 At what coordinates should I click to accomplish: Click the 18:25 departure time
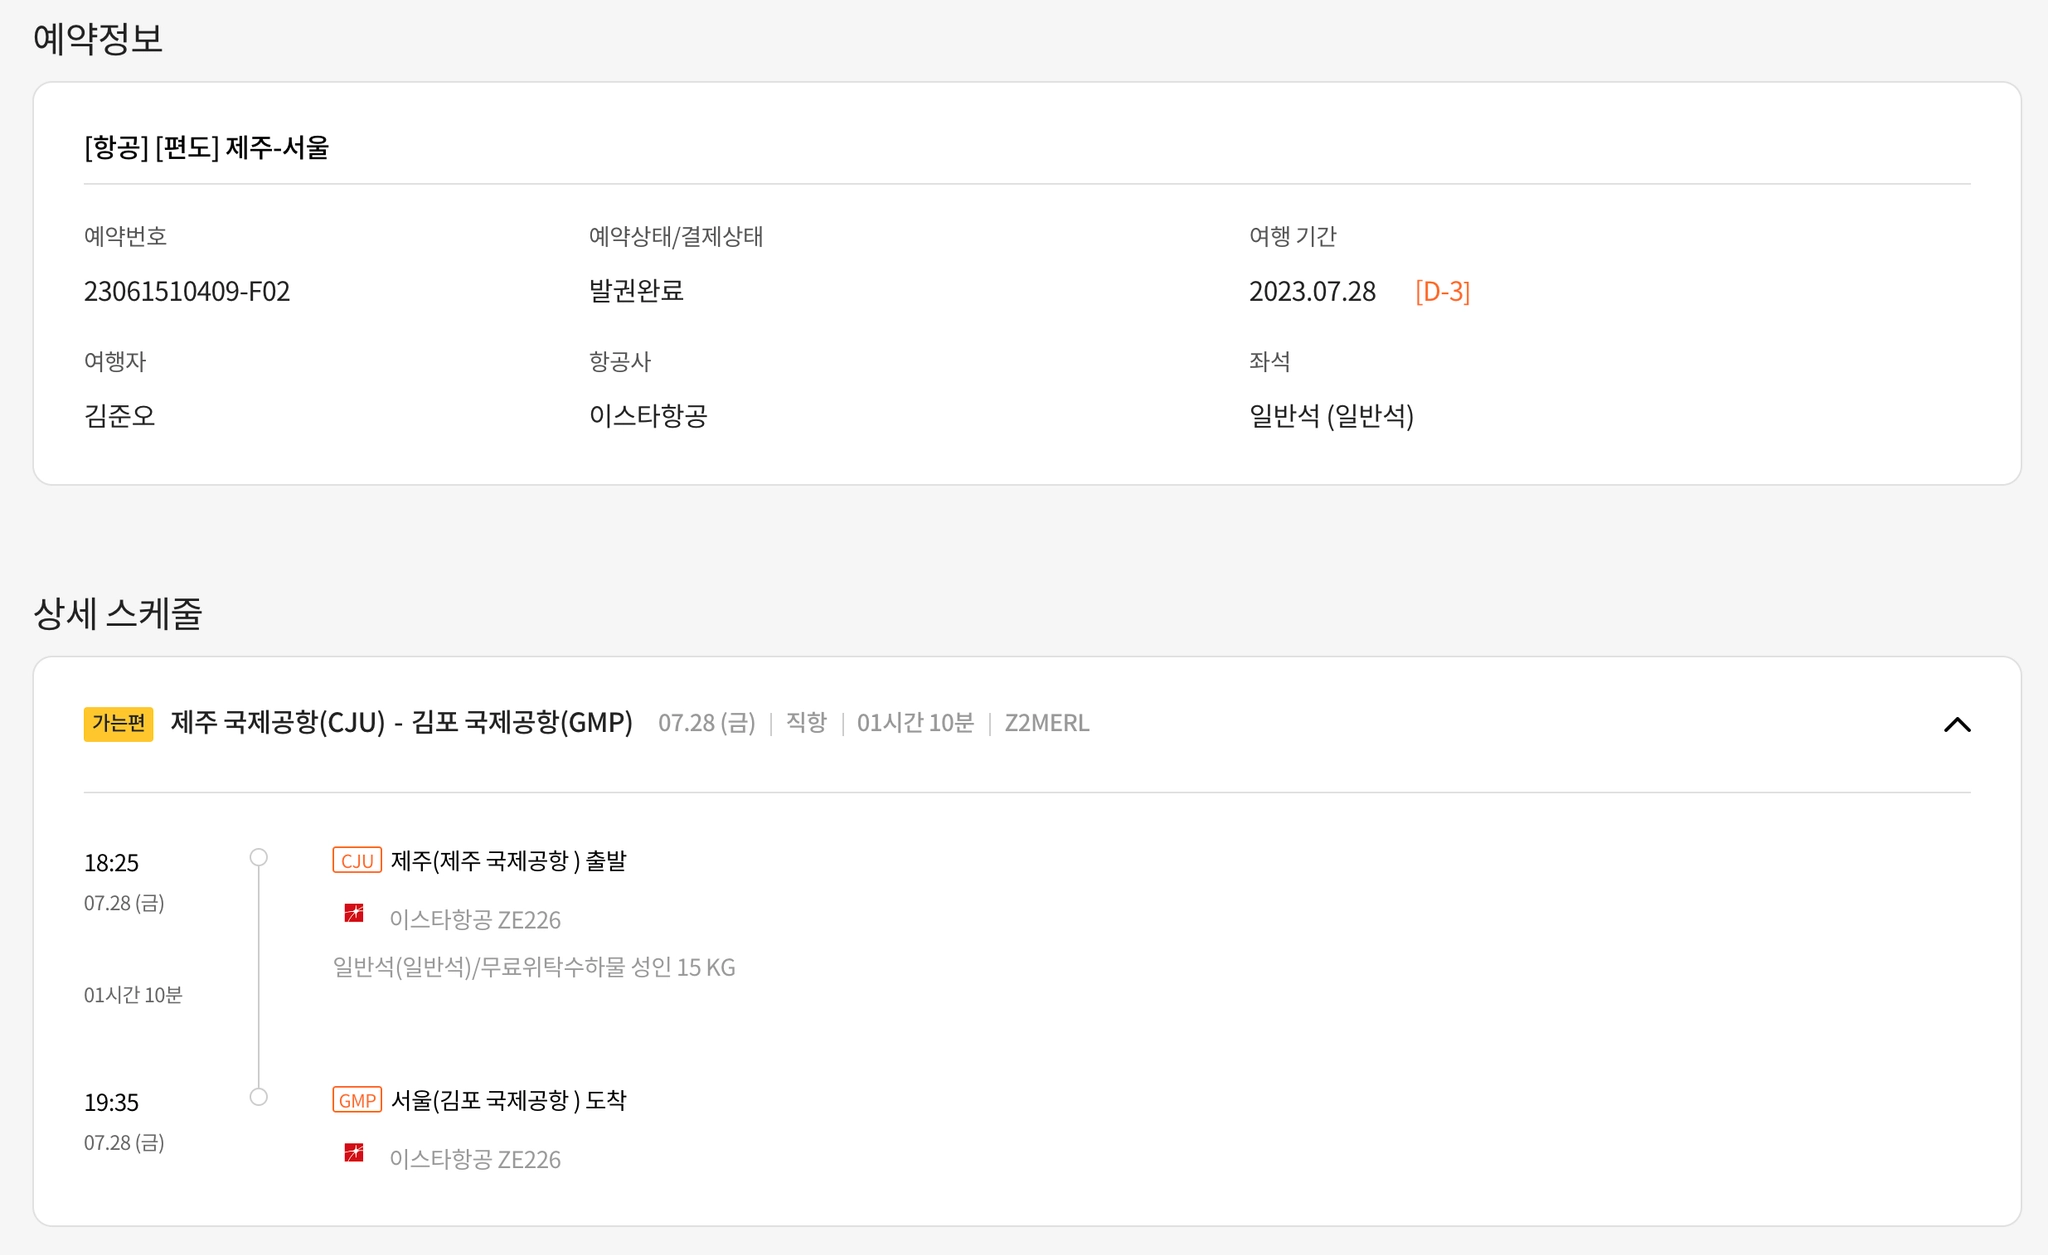pyautogui.click(x=111, y=863)
